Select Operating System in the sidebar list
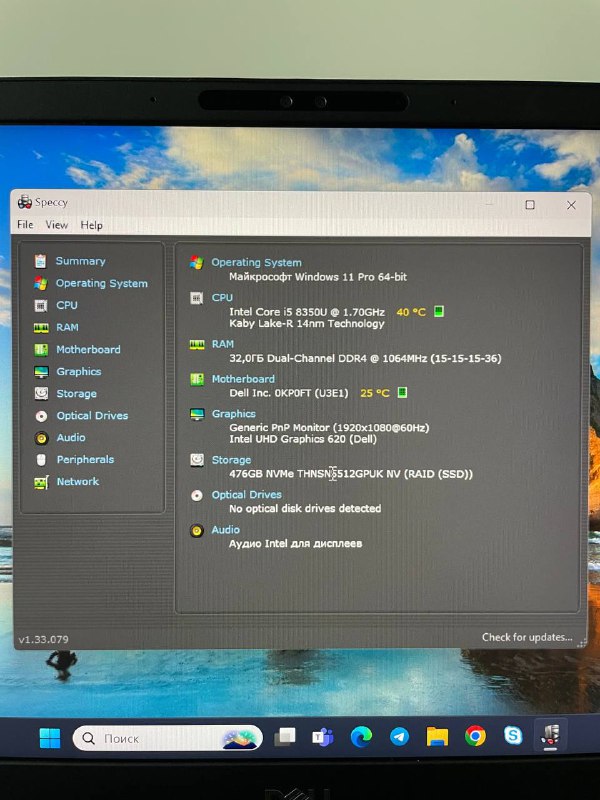 pos(102,283)
